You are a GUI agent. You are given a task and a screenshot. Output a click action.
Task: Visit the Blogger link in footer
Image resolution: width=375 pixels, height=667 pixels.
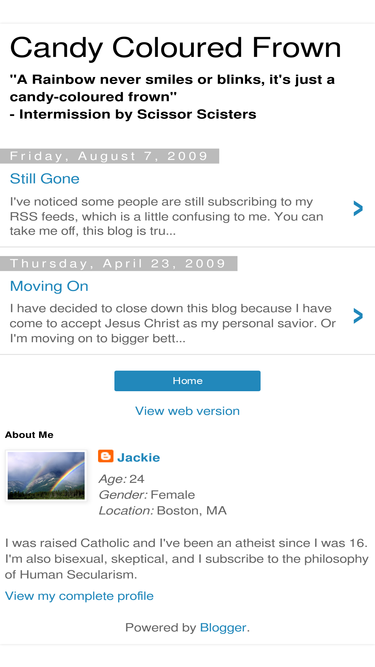coord(223,627)
